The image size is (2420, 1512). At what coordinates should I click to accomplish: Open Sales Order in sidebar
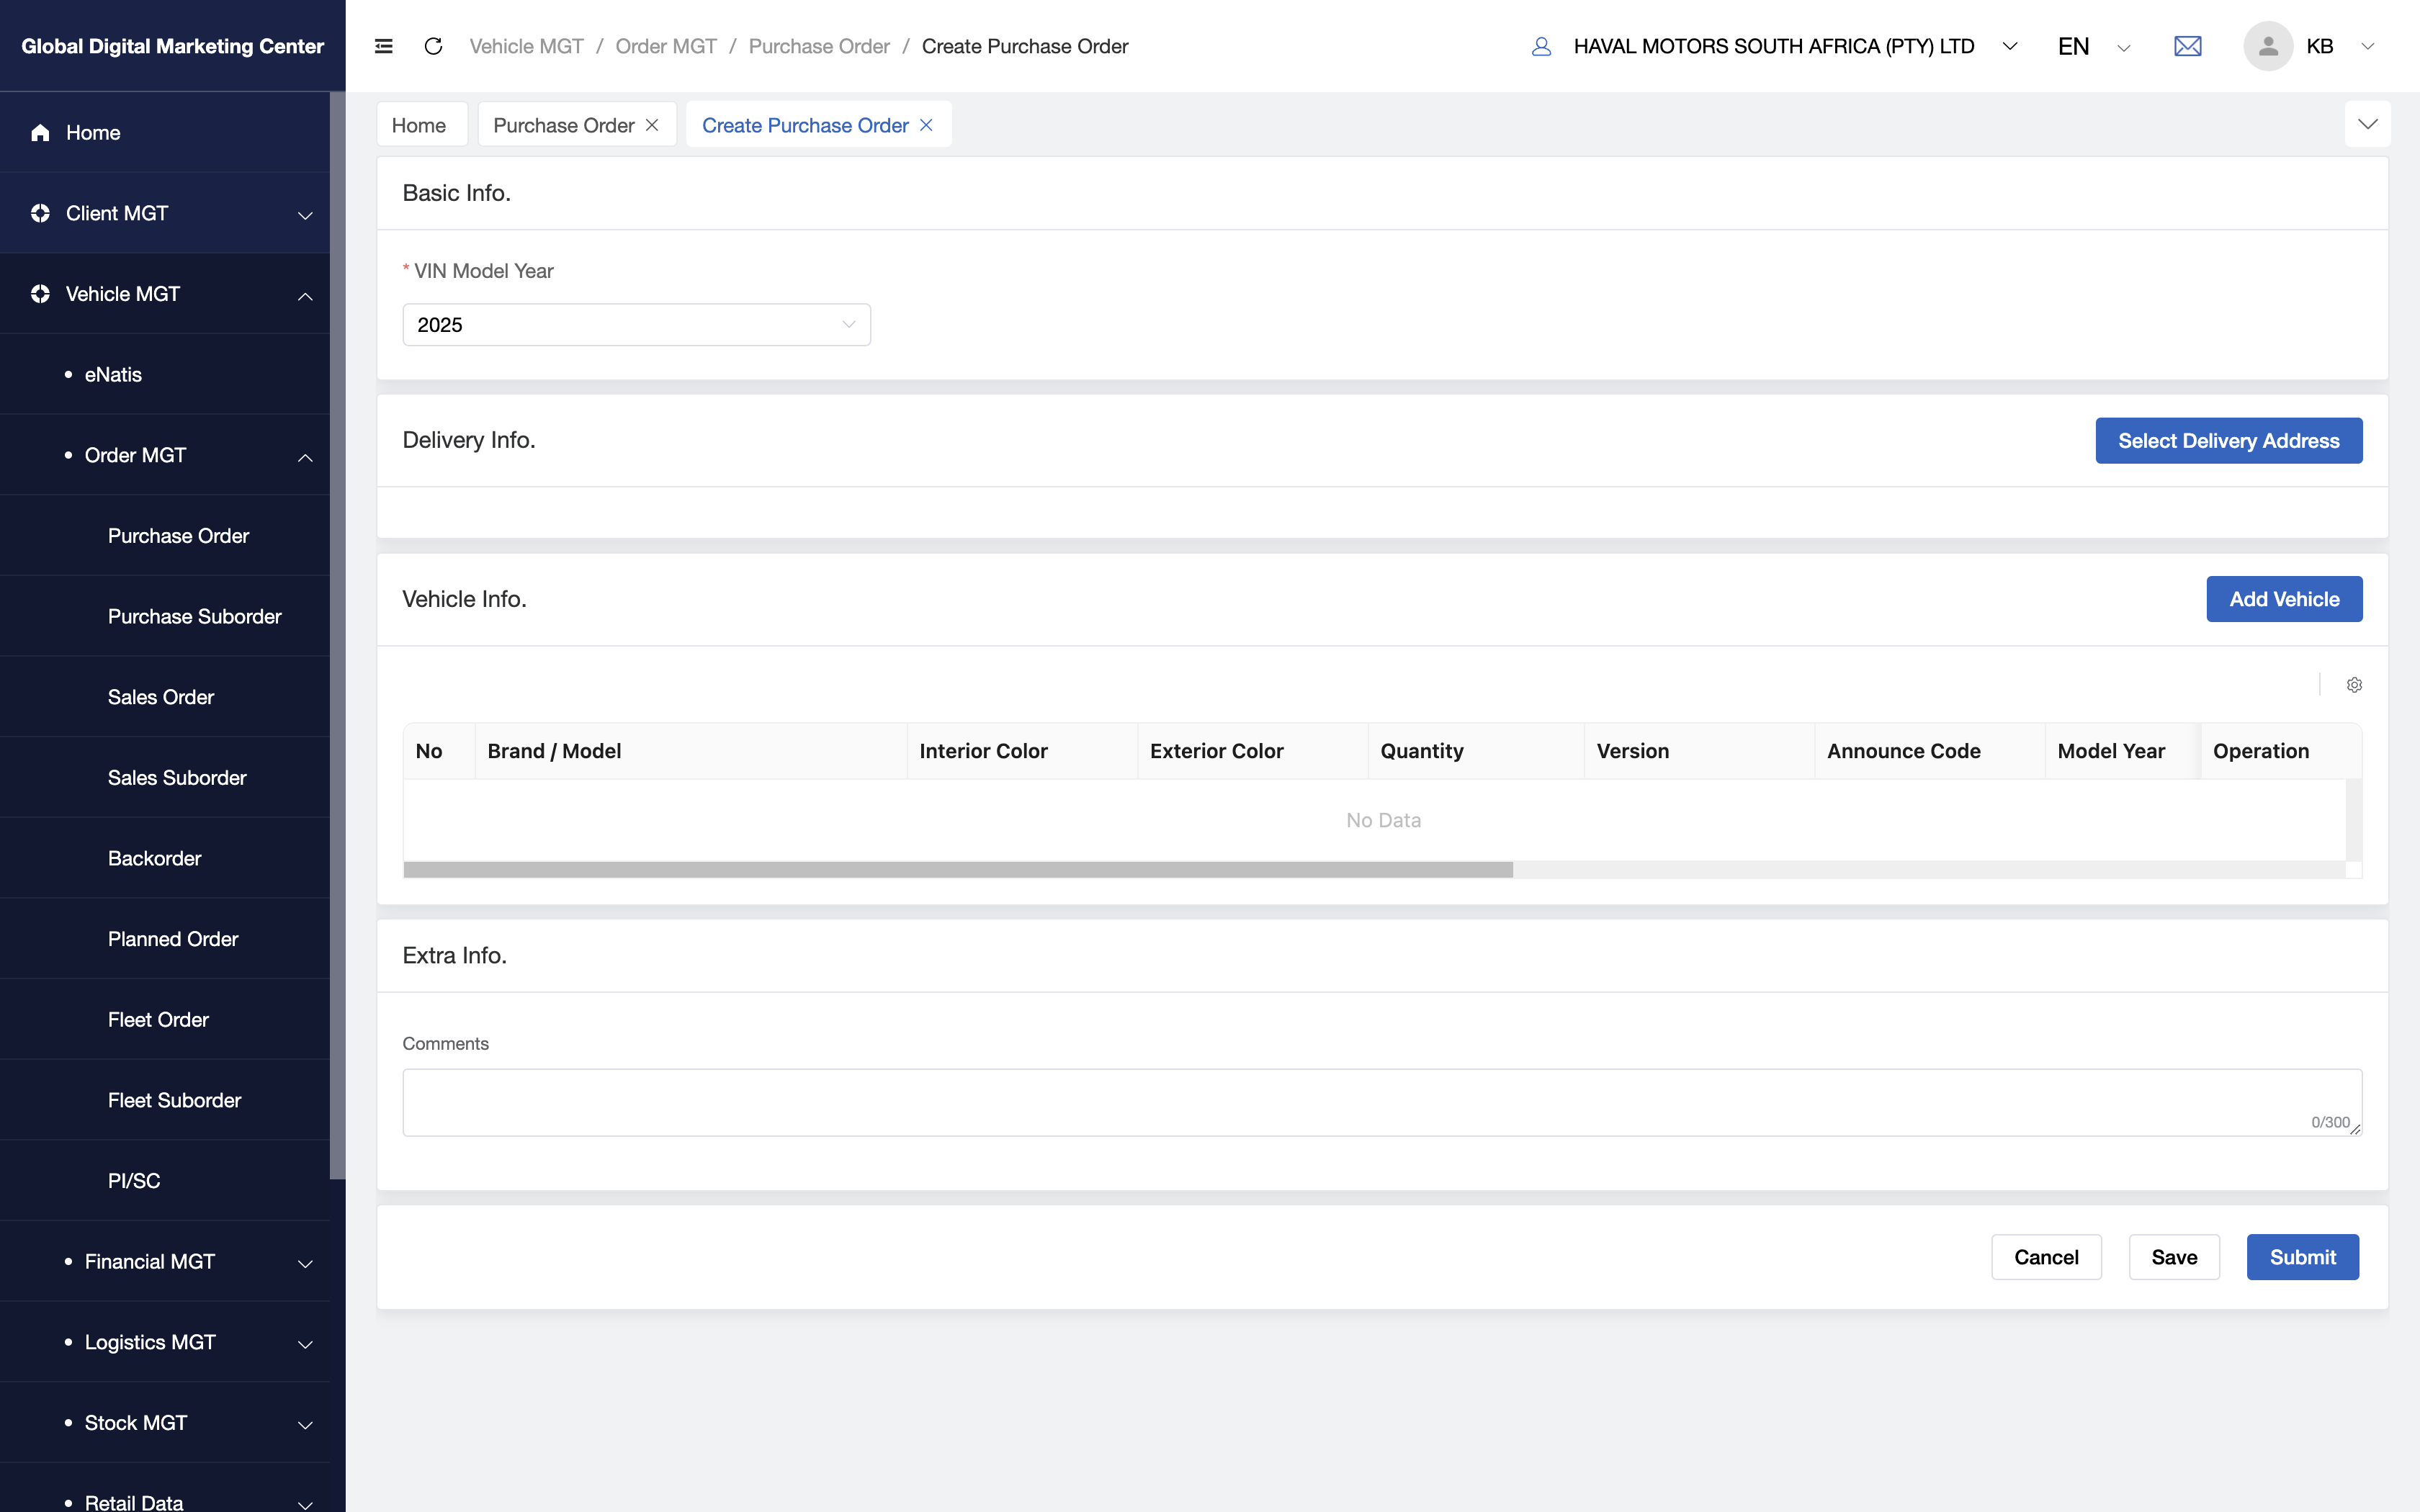[165, 697]
